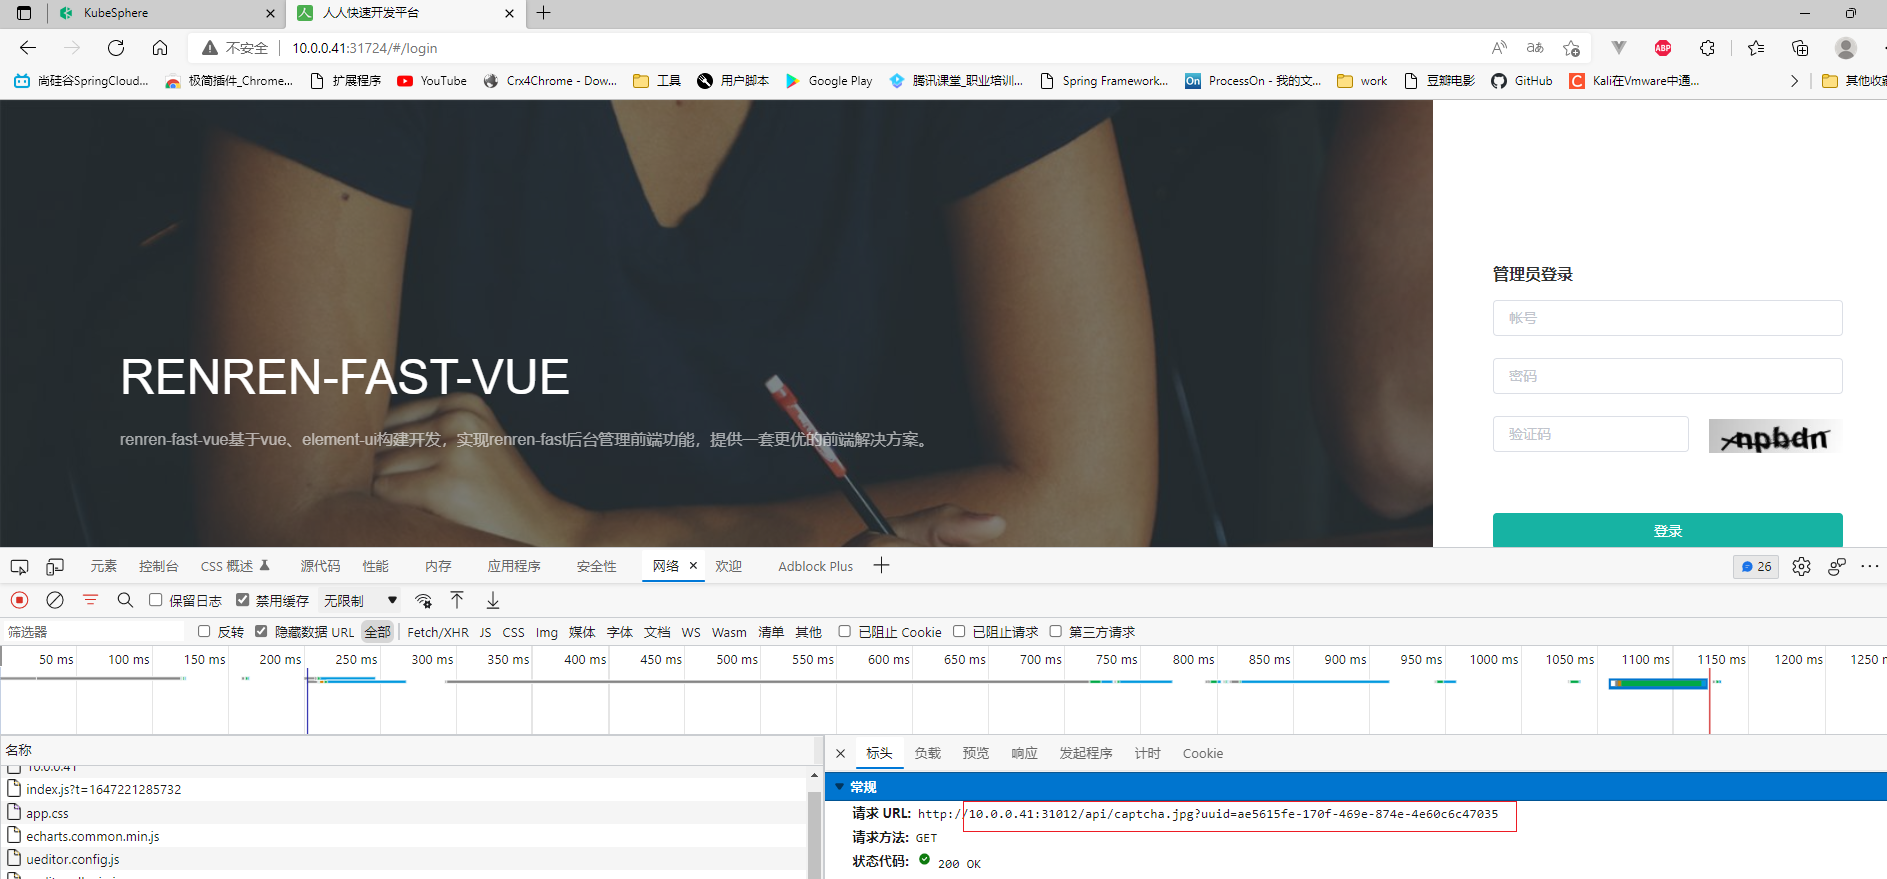This screenshot has width=1887, height=879.
Task: Search the network log
Action: pyautogui.click(x=125, y=600)
